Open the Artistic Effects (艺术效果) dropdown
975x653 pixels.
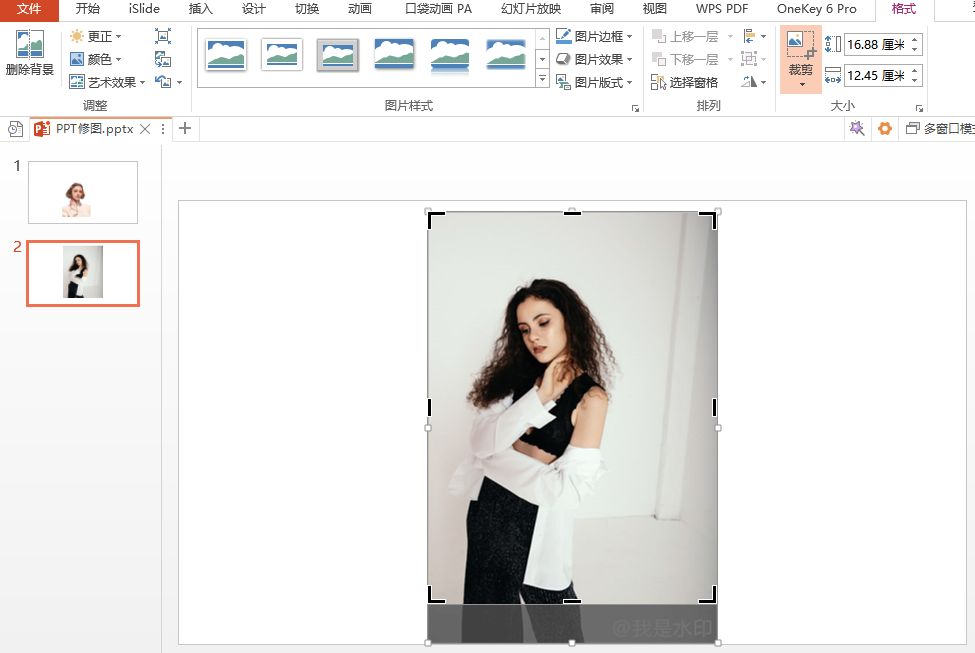(107, 82)
